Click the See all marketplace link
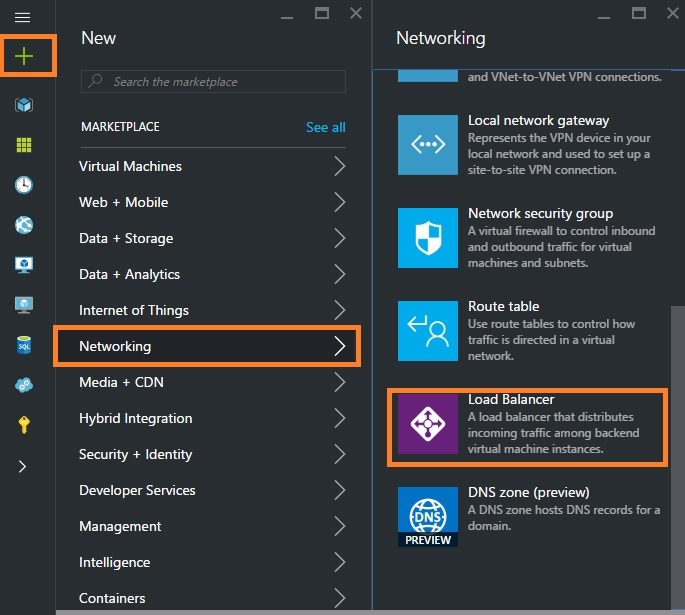This screenshot has width=685, height=615. click(x=325, y=127)
